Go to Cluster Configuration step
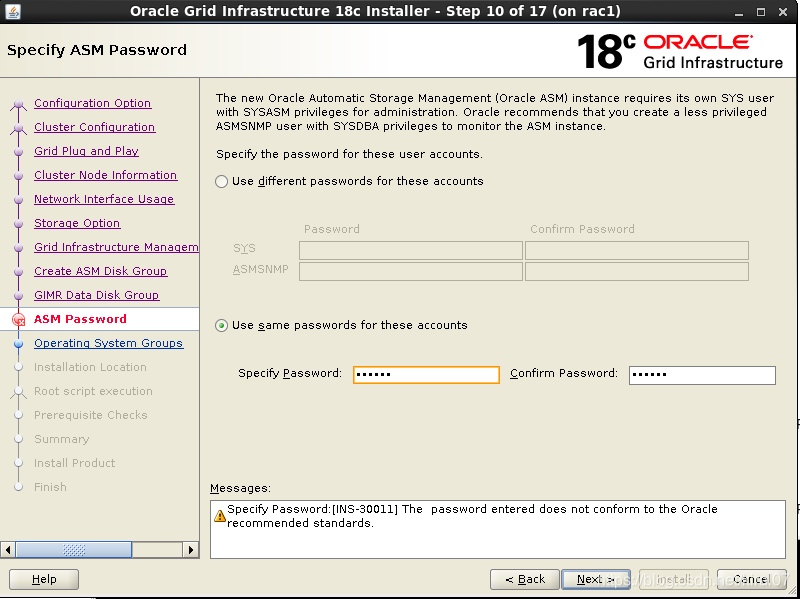Viewport: 800px width, 599px height. 94,127
